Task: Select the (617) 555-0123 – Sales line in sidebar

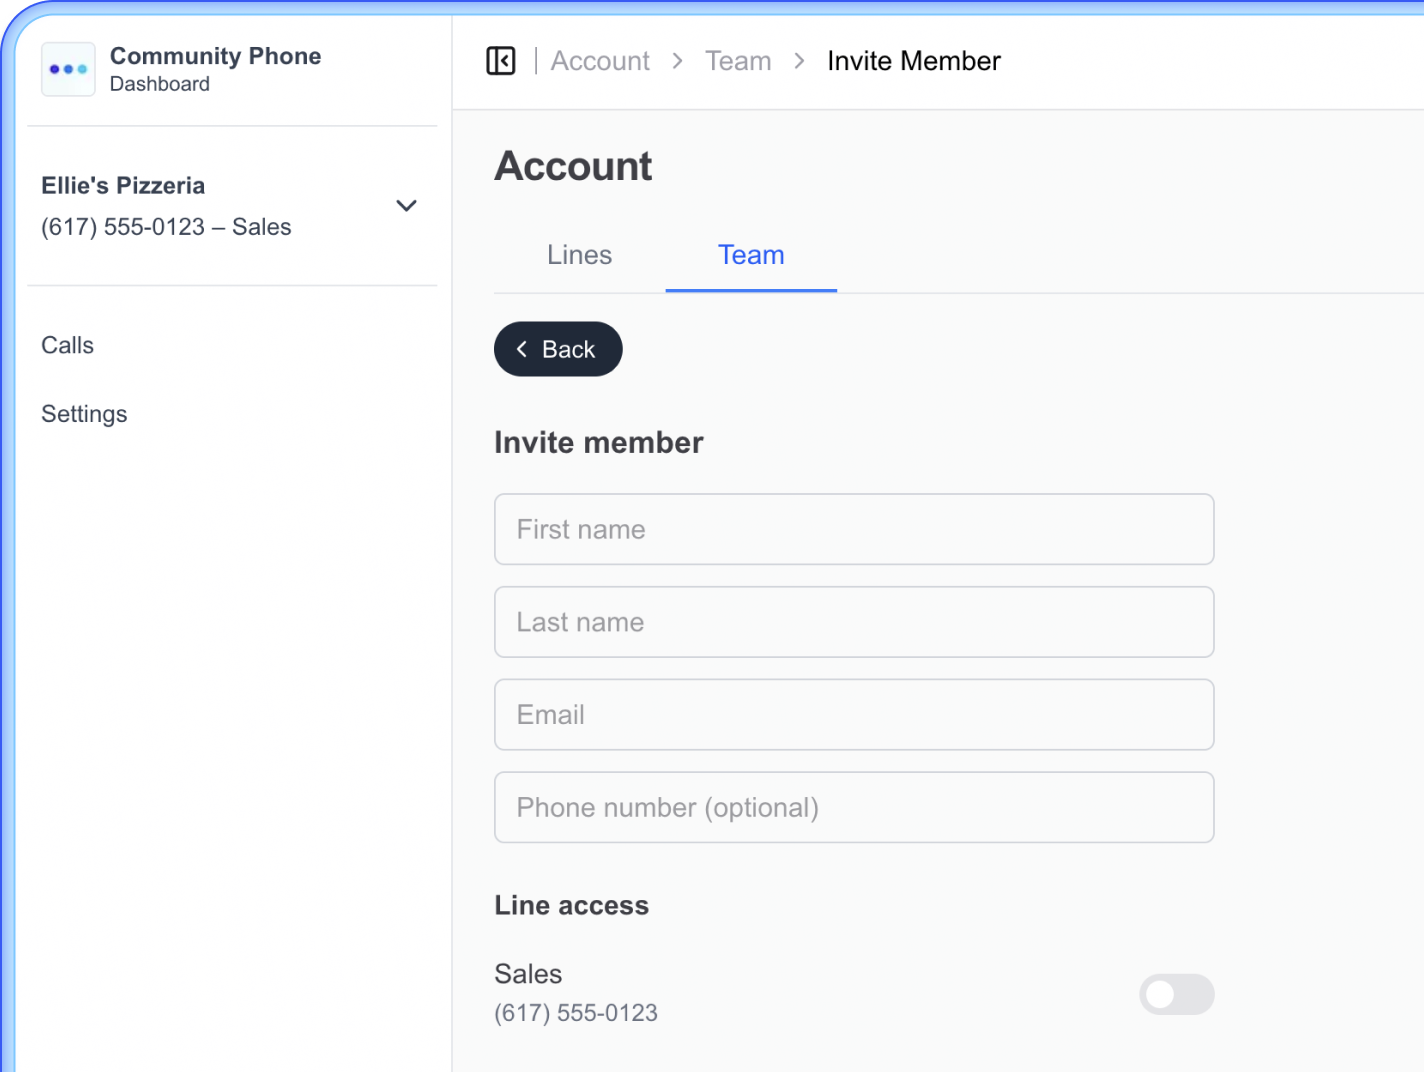Action: 166,227
